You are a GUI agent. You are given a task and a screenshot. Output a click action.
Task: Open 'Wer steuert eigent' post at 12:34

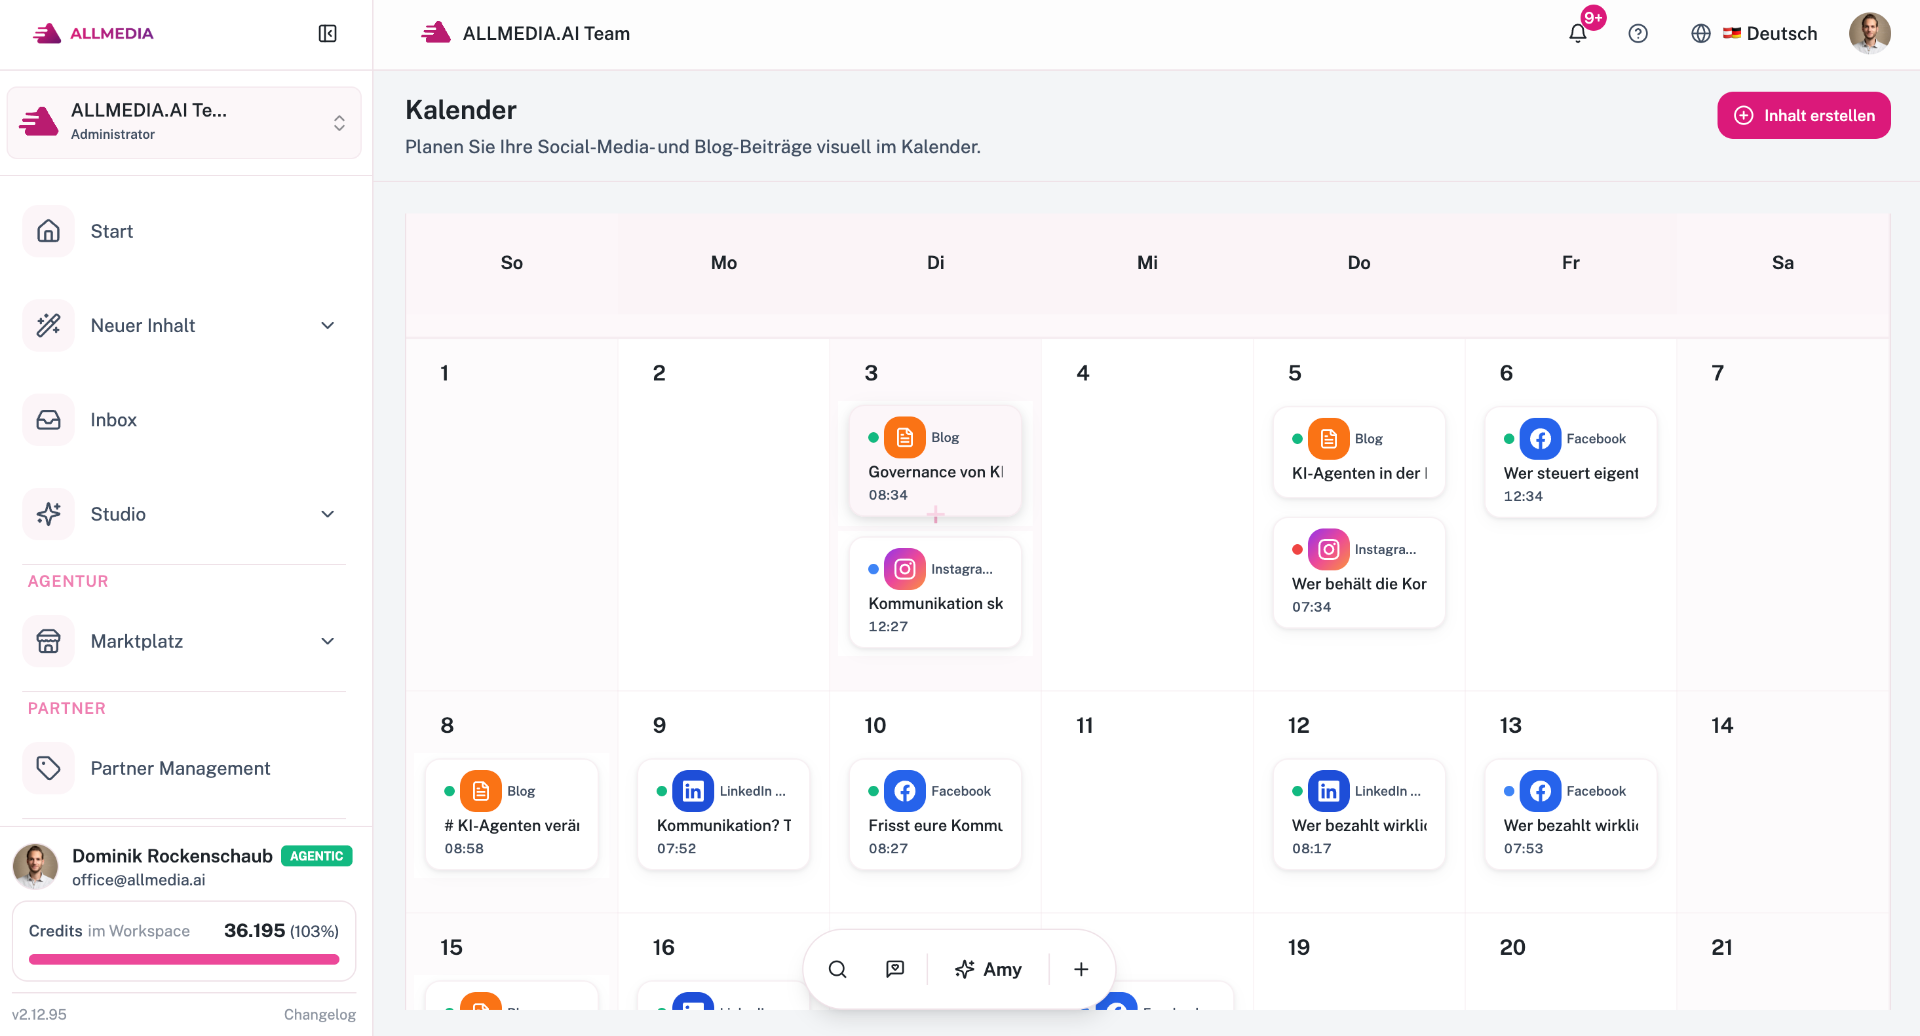pos(1571,462)
